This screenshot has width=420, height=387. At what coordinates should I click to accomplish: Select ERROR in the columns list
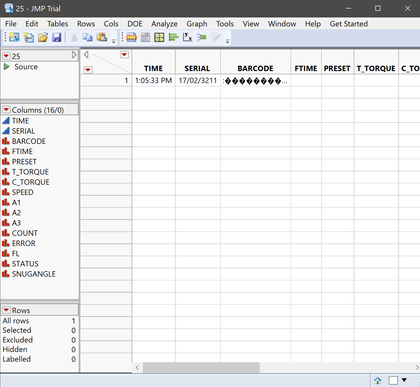click(x=24, y=243)
